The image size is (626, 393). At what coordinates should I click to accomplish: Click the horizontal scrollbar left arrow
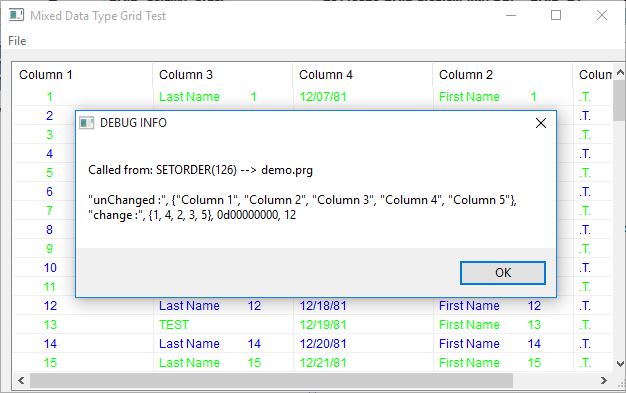coord(21,381)
